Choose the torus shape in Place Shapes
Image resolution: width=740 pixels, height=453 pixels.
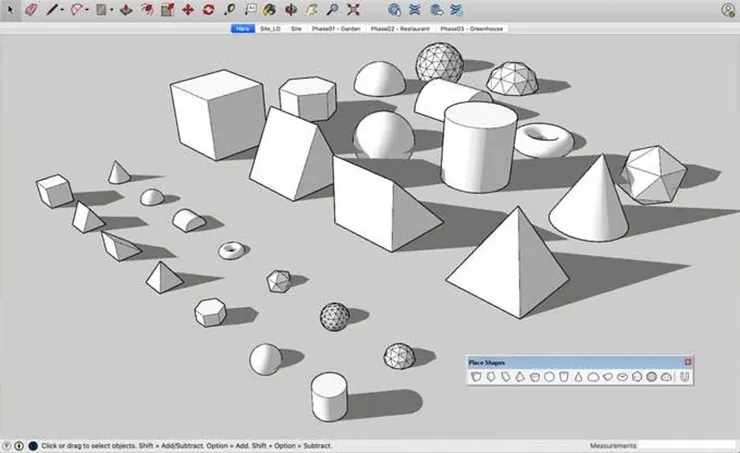click(x=622, y=377)
